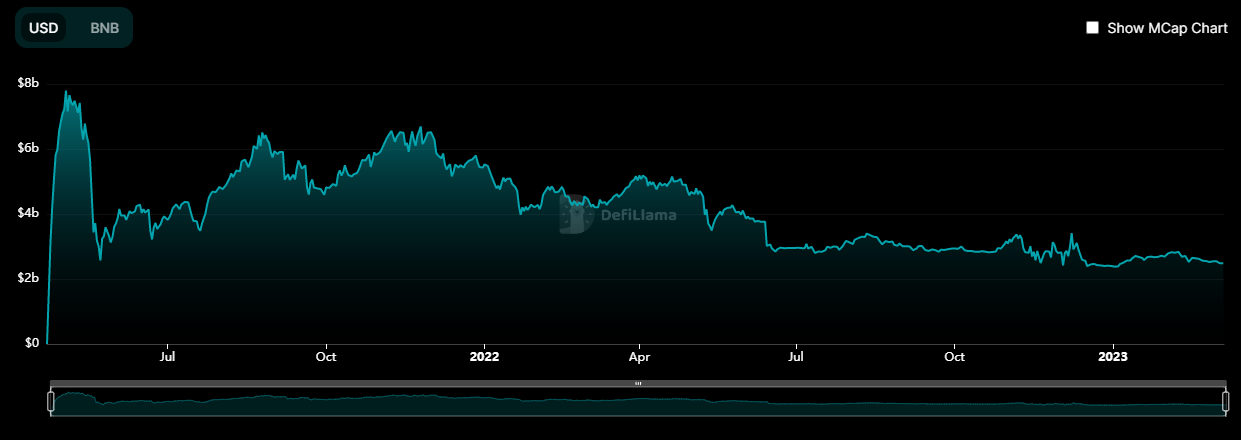Click the mini chart preview inside range slider
The height and width of the screenshot is (440, 1241).
click(638, 403)
